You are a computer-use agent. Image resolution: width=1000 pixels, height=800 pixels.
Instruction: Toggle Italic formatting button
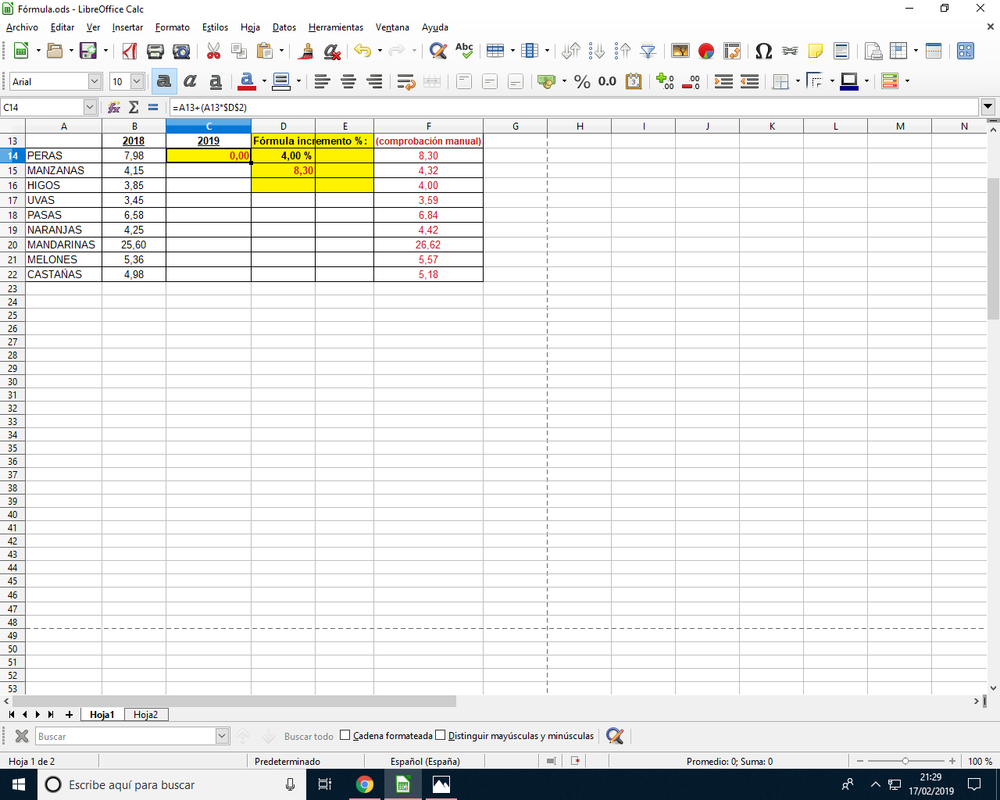click(189, 81)
